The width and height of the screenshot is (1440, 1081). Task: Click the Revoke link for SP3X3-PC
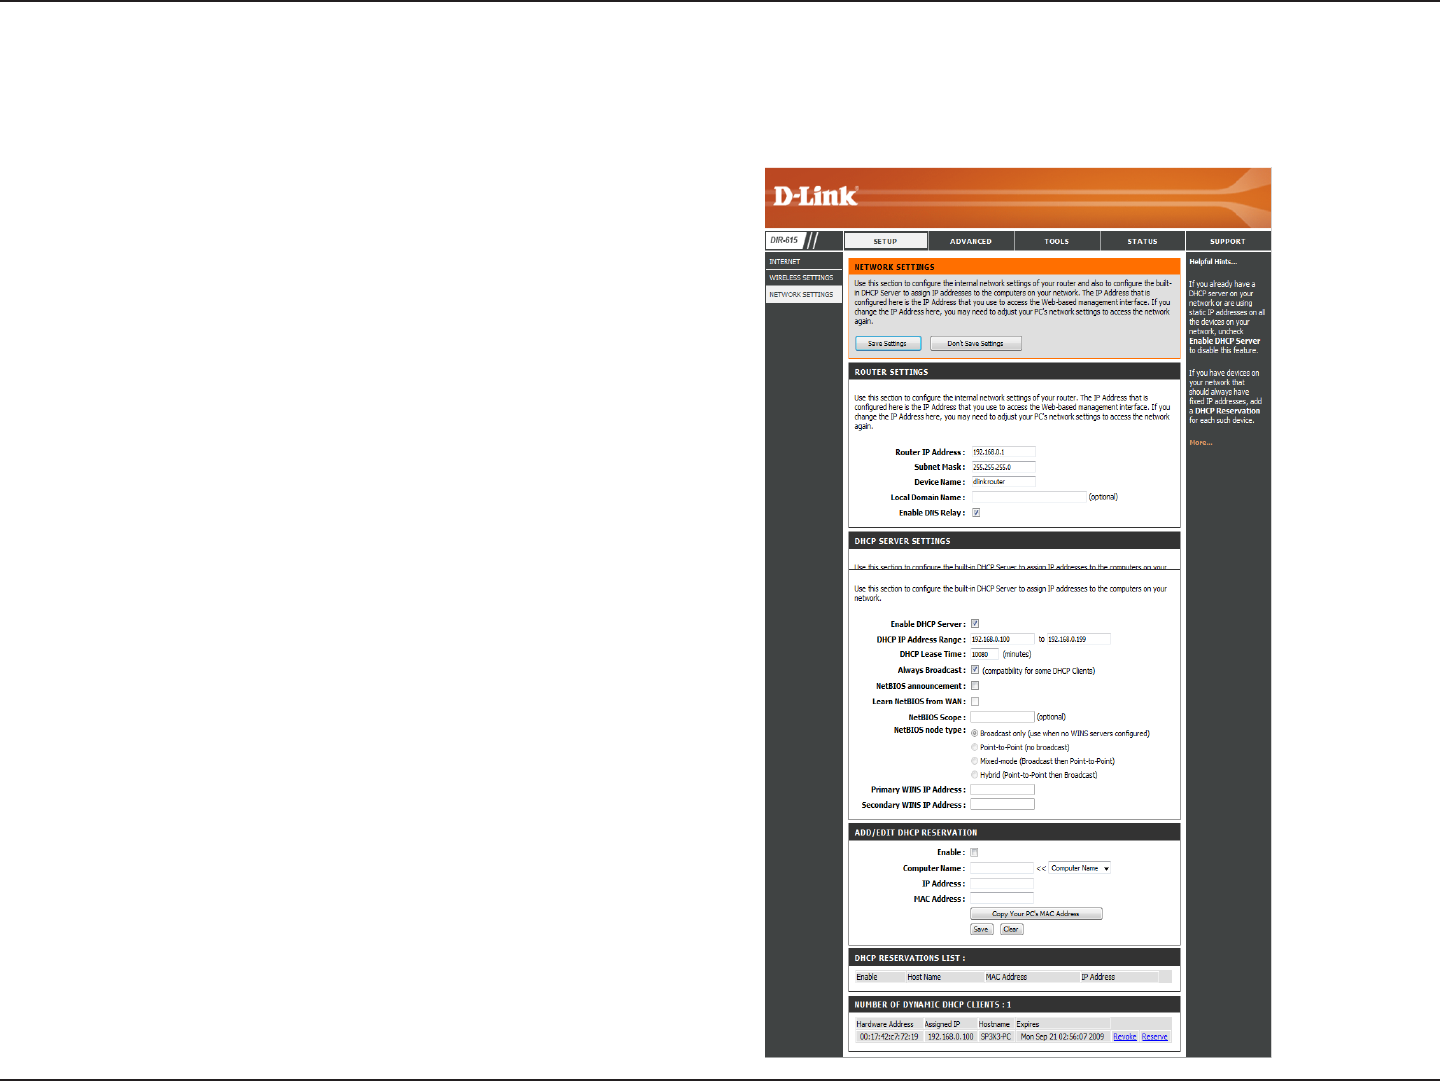pyautogui.click(x=1125, y=1037)
